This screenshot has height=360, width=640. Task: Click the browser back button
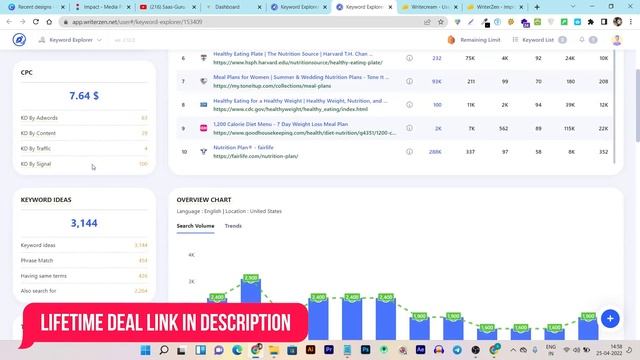pyautogui.click(x=9, y=22)
